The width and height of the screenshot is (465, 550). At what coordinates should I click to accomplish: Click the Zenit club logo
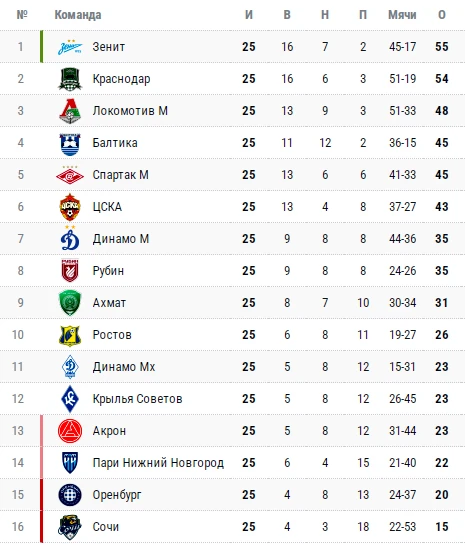click(x=70, y=47)
